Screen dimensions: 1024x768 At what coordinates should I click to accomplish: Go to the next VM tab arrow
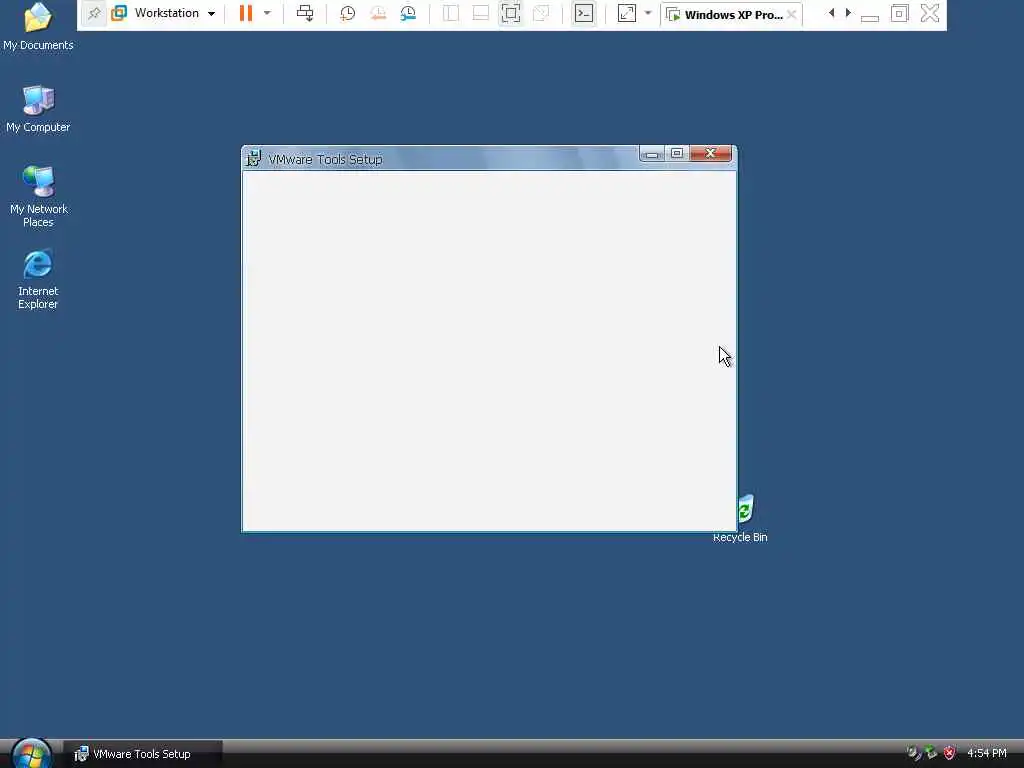(848, 13)
